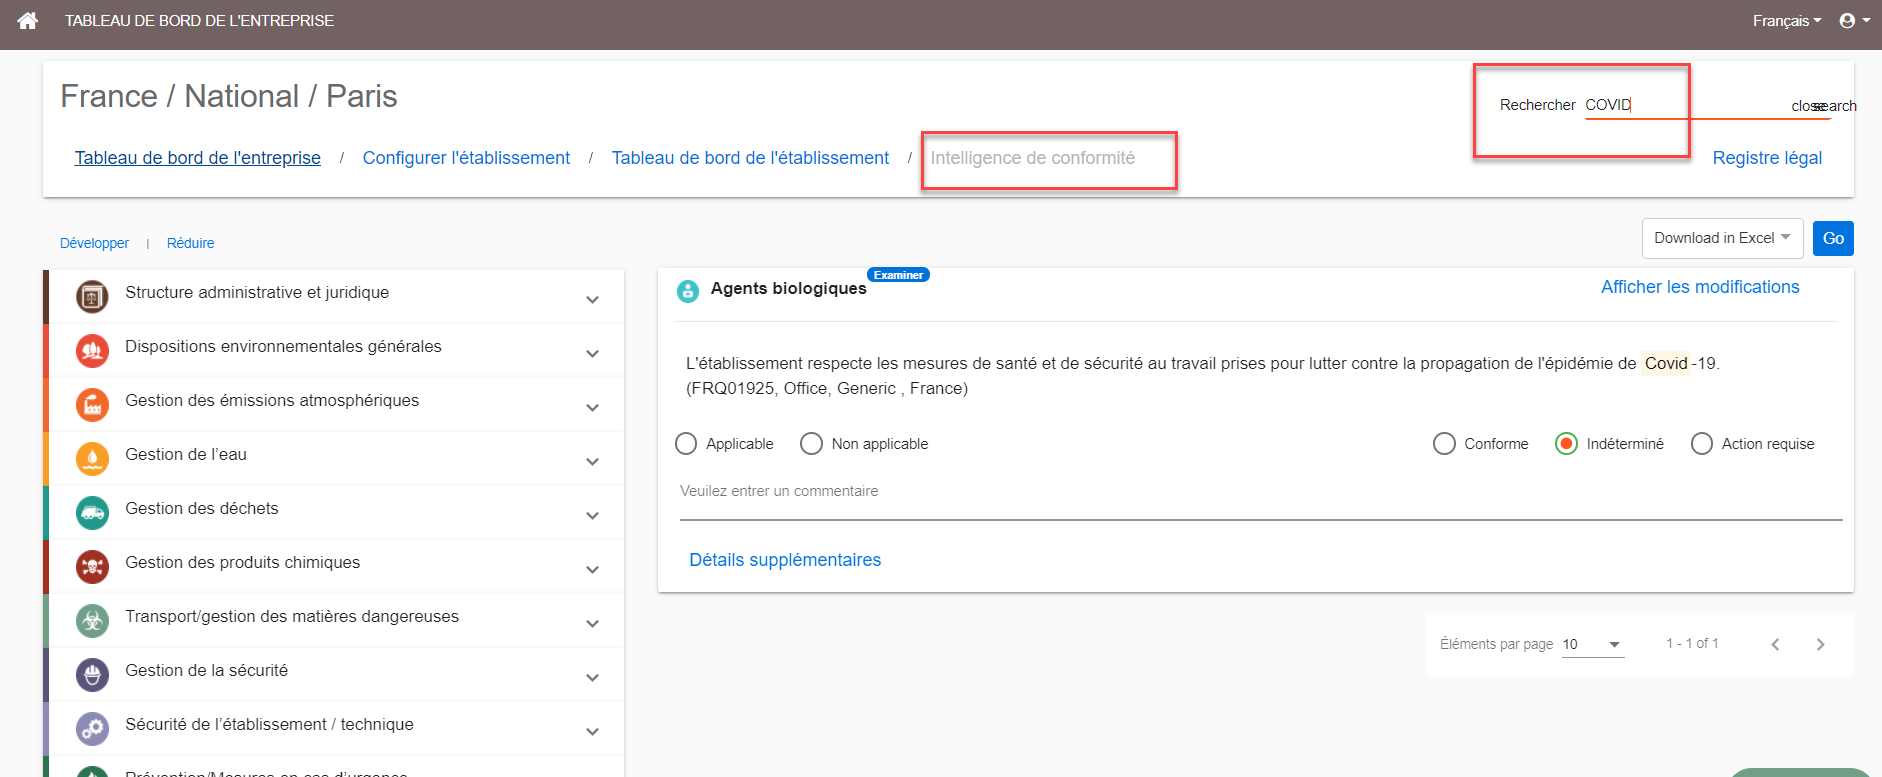Click the Gestion des déchets truck icon
Viewport: 1882px width, 777px height.
click(x=92, y=512)
